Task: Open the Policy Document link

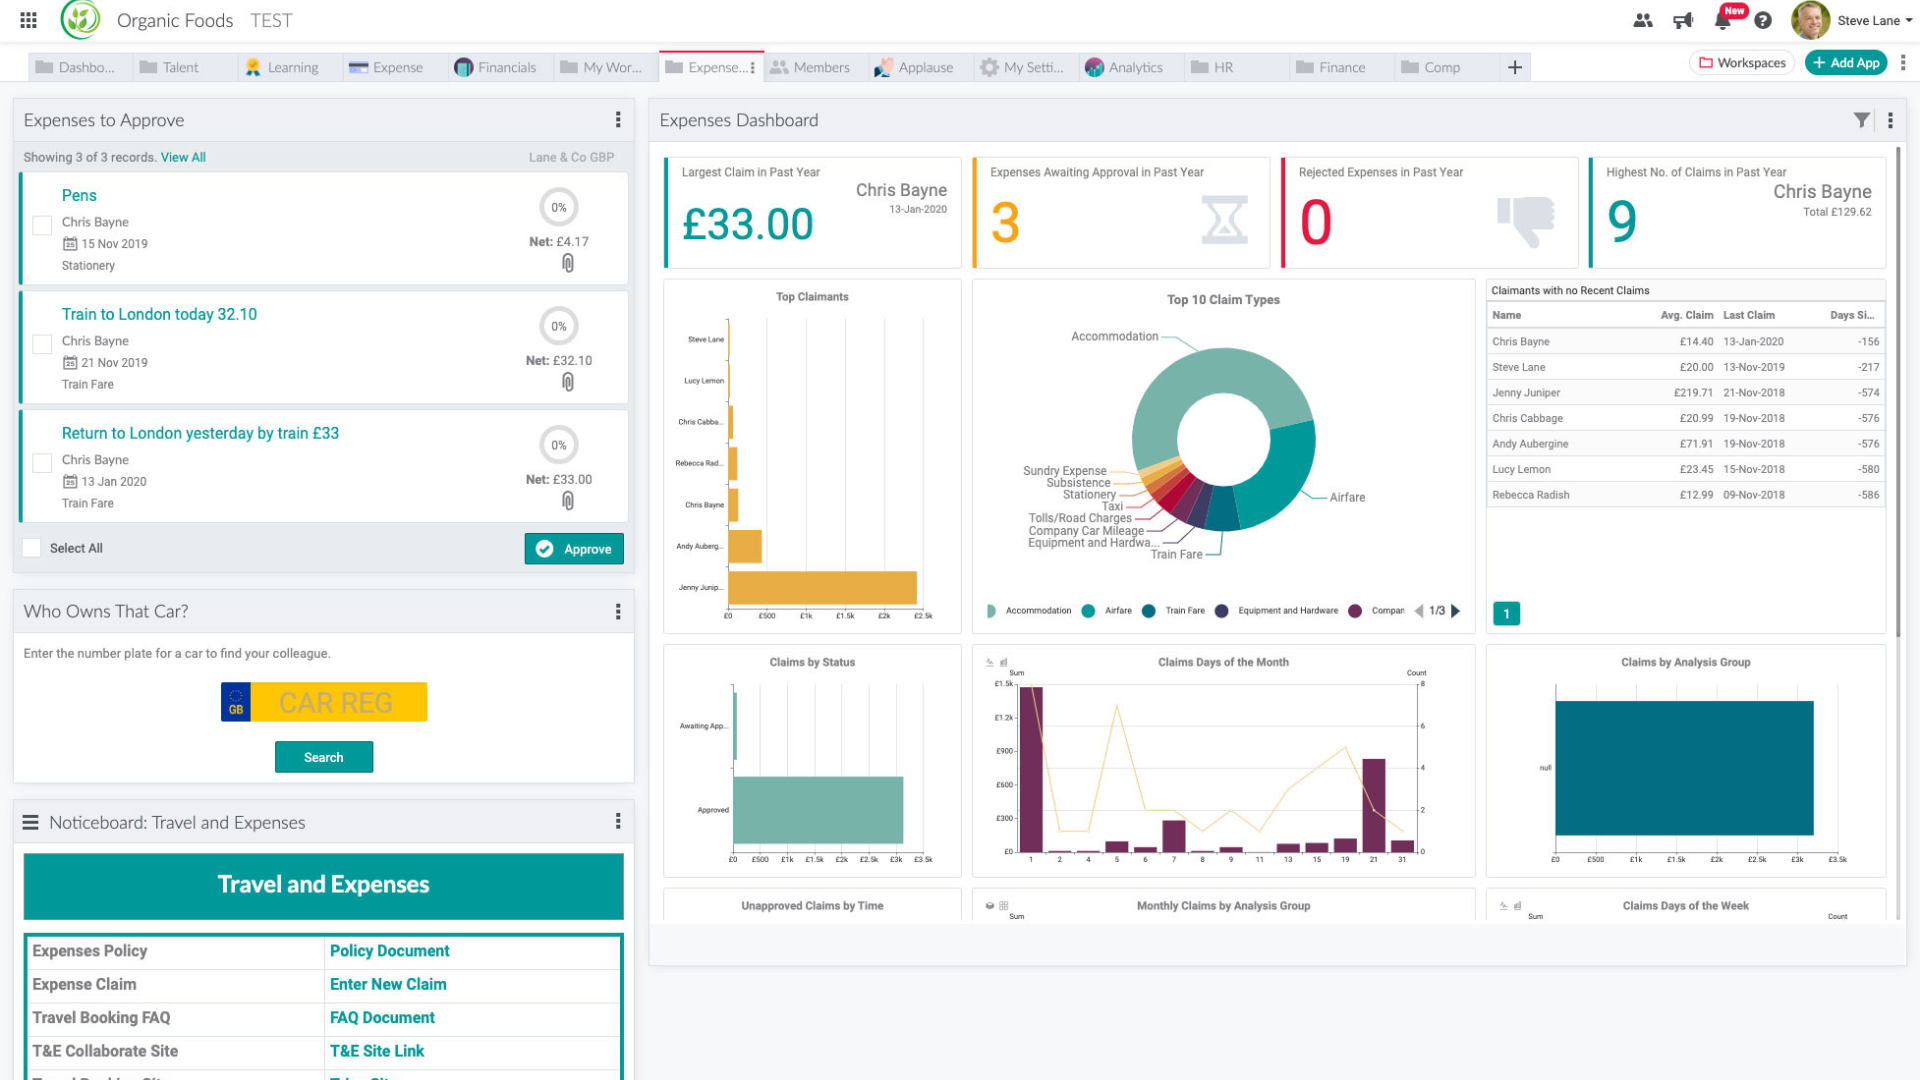Action: pyautogui.click(x=389, y=950)
